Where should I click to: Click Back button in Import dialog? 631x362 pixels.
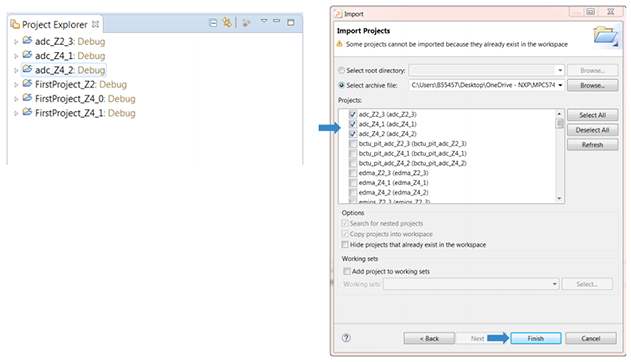[x=429, y=338]
